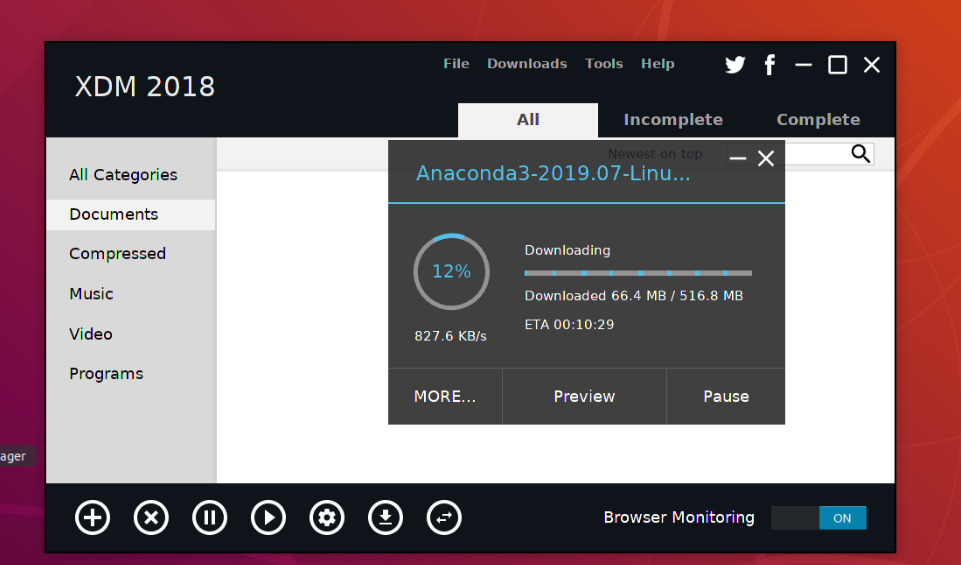Viewport: 961px width, 565px height.
Task: Click the 827.6 KB/s speed text
Action: [450, 336]
